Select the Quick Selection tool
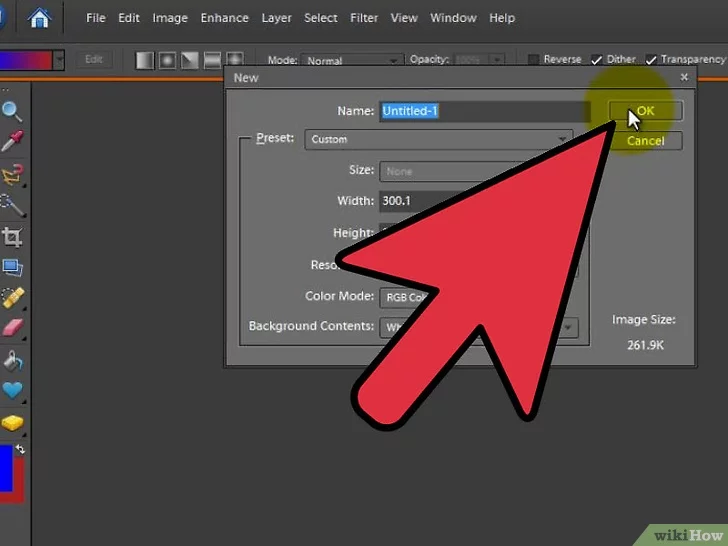Screen dimensions: 728x546 [x=13, y=205]
